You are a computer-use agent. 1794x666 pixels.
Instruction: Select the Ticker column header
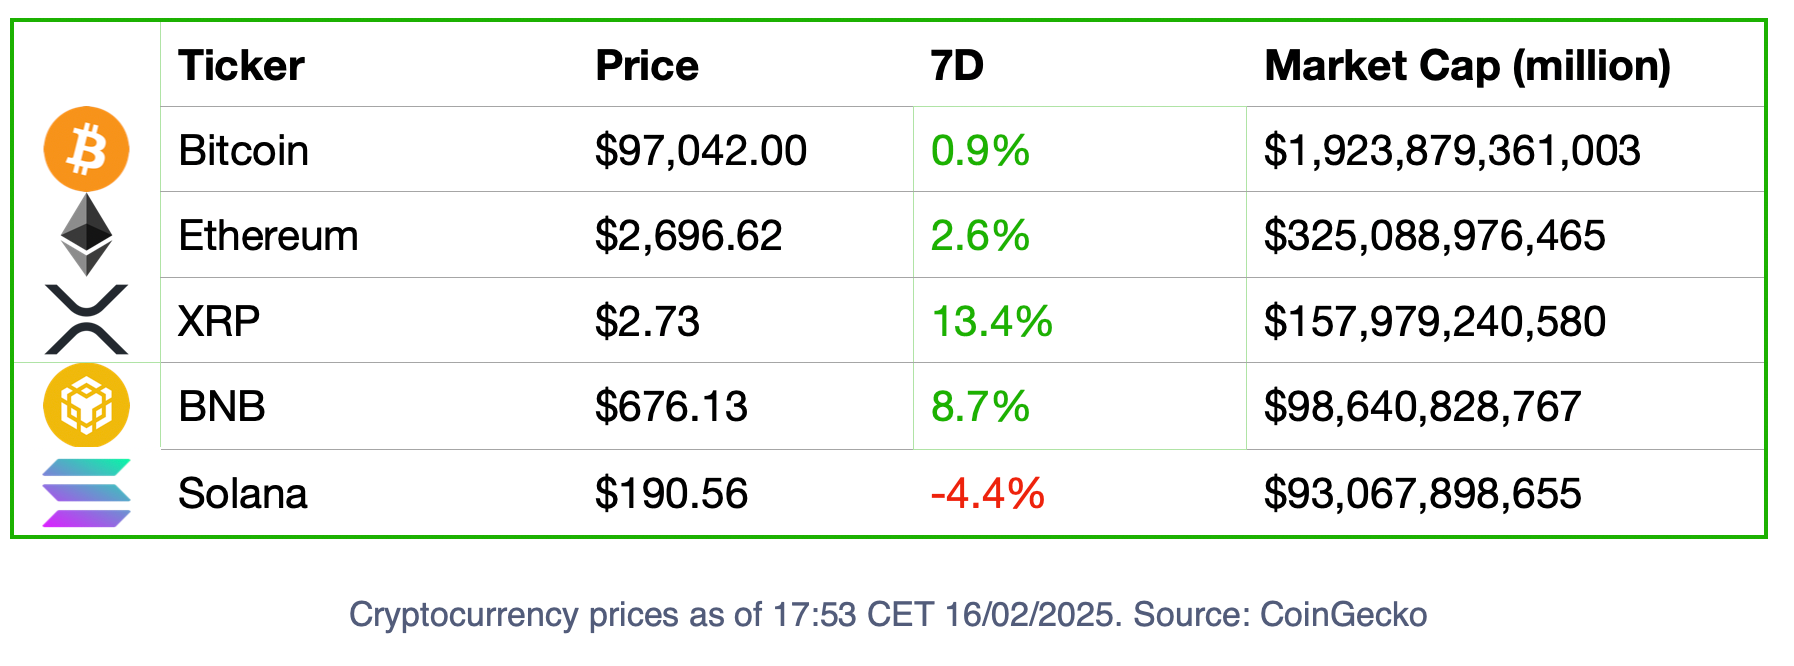(x=241, y=66)
